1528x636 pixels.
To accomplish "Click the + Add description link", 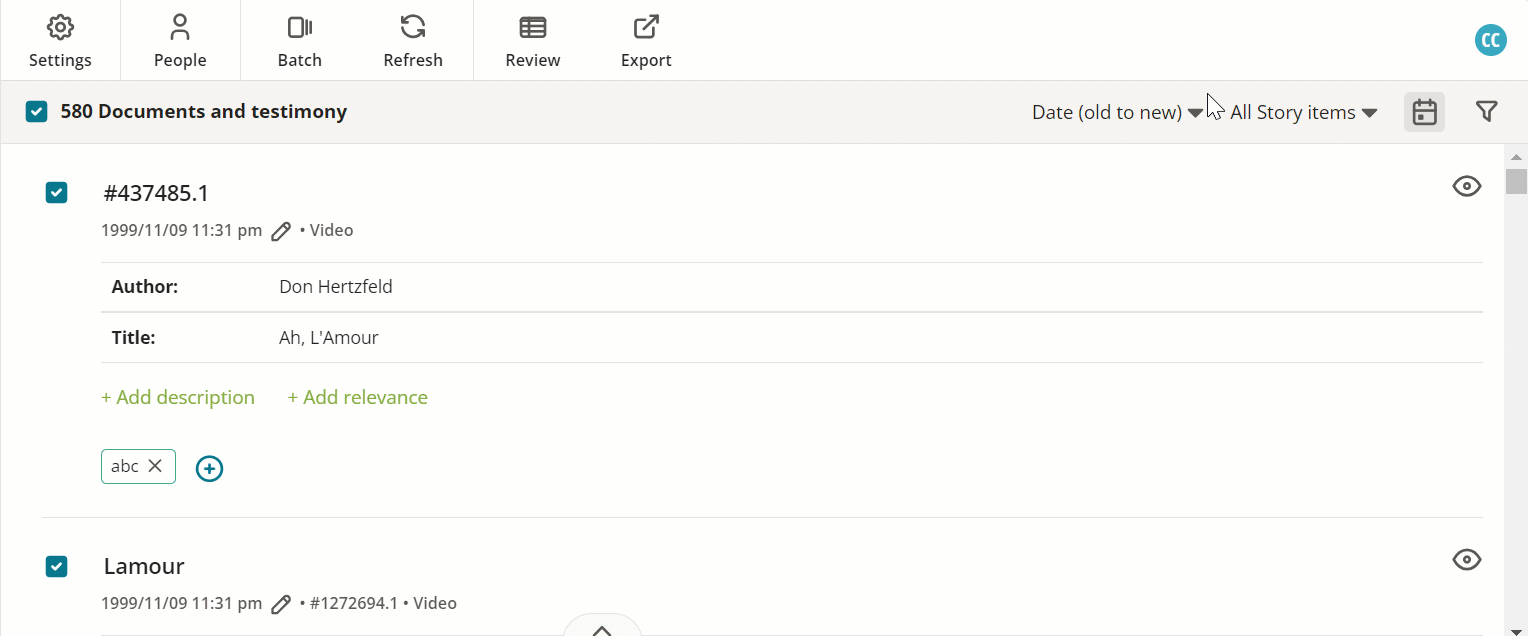I will pyautogui.click(x=178, y=398).
